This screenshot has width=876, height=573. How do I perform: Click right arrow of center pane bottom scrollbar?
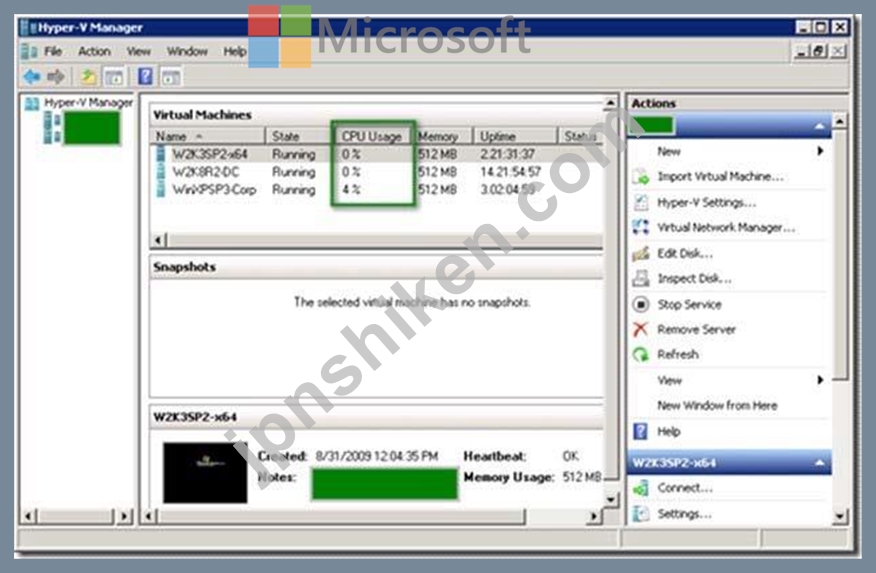coord(594,517)
